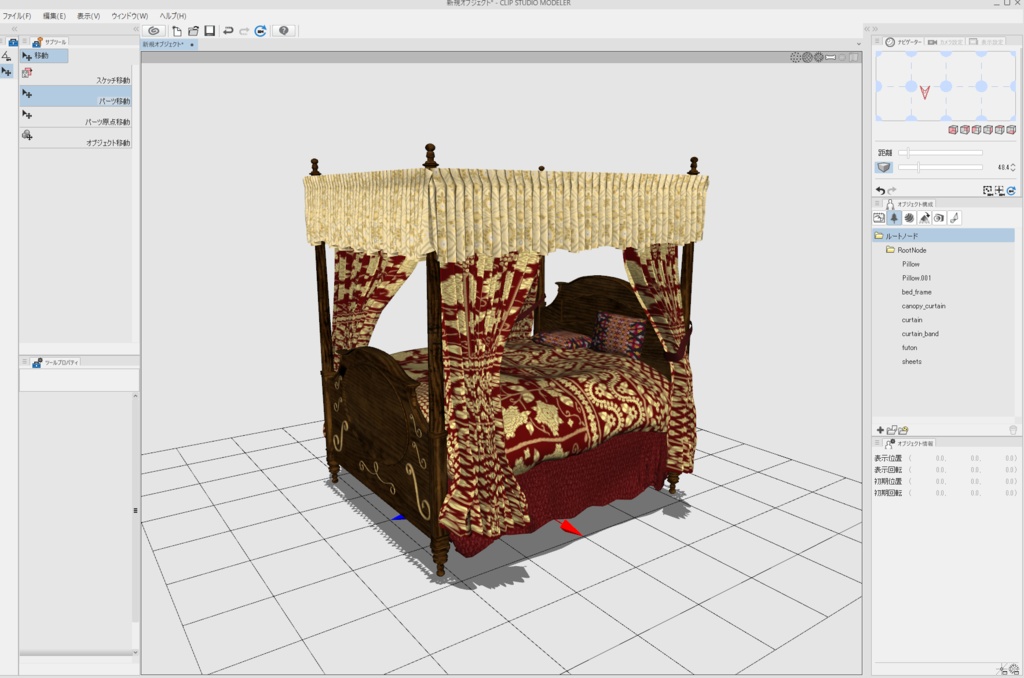
Task: Toggle the tree view button in object structure panel
Action: pyautogui.click(x=894, y=218)
